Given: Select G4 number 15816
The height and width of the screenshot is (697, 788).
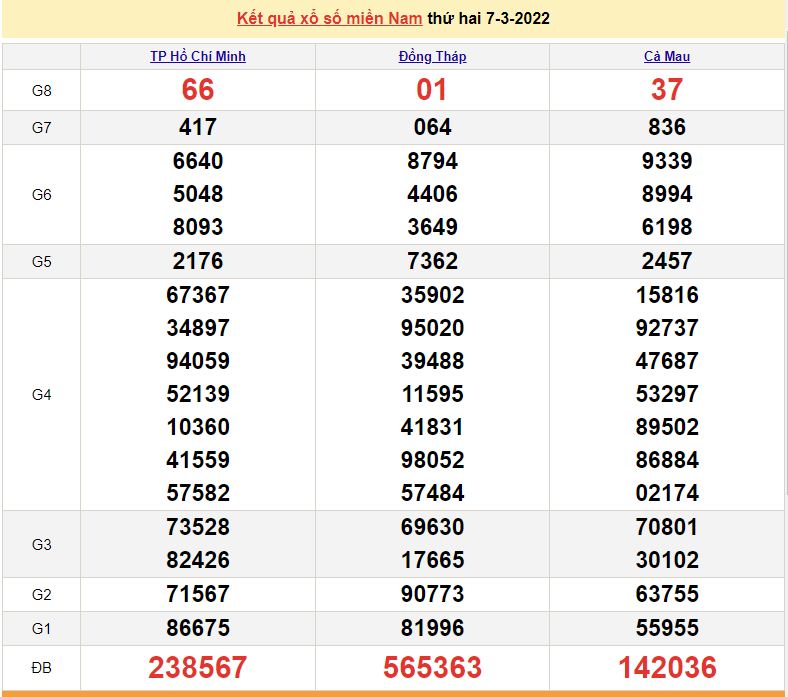Looking at the screenshot, I should click(x=667, y=295).
